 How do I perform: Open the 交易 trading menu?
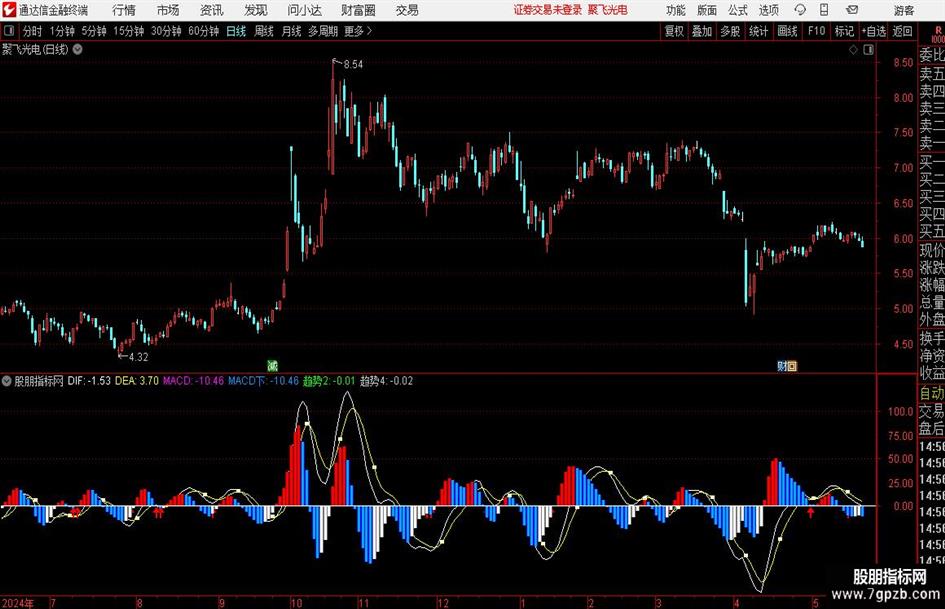[x=407, y=10]
